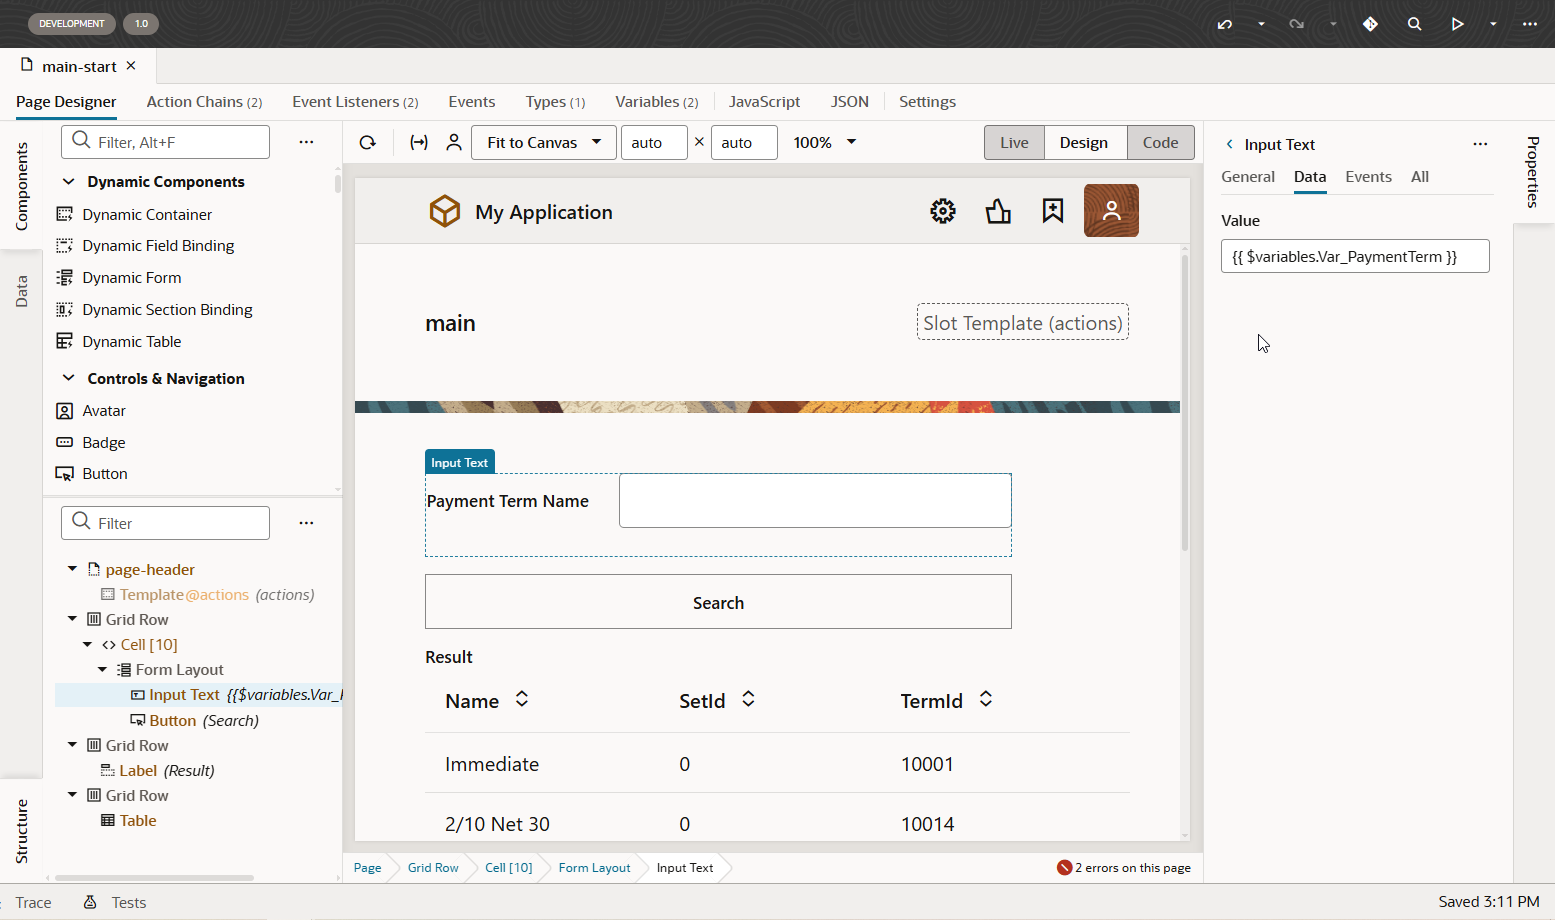The height and width of the screenshot is (920, 1555).
Task: Open the Properties side tab
Action: [x=1533, y=172]
